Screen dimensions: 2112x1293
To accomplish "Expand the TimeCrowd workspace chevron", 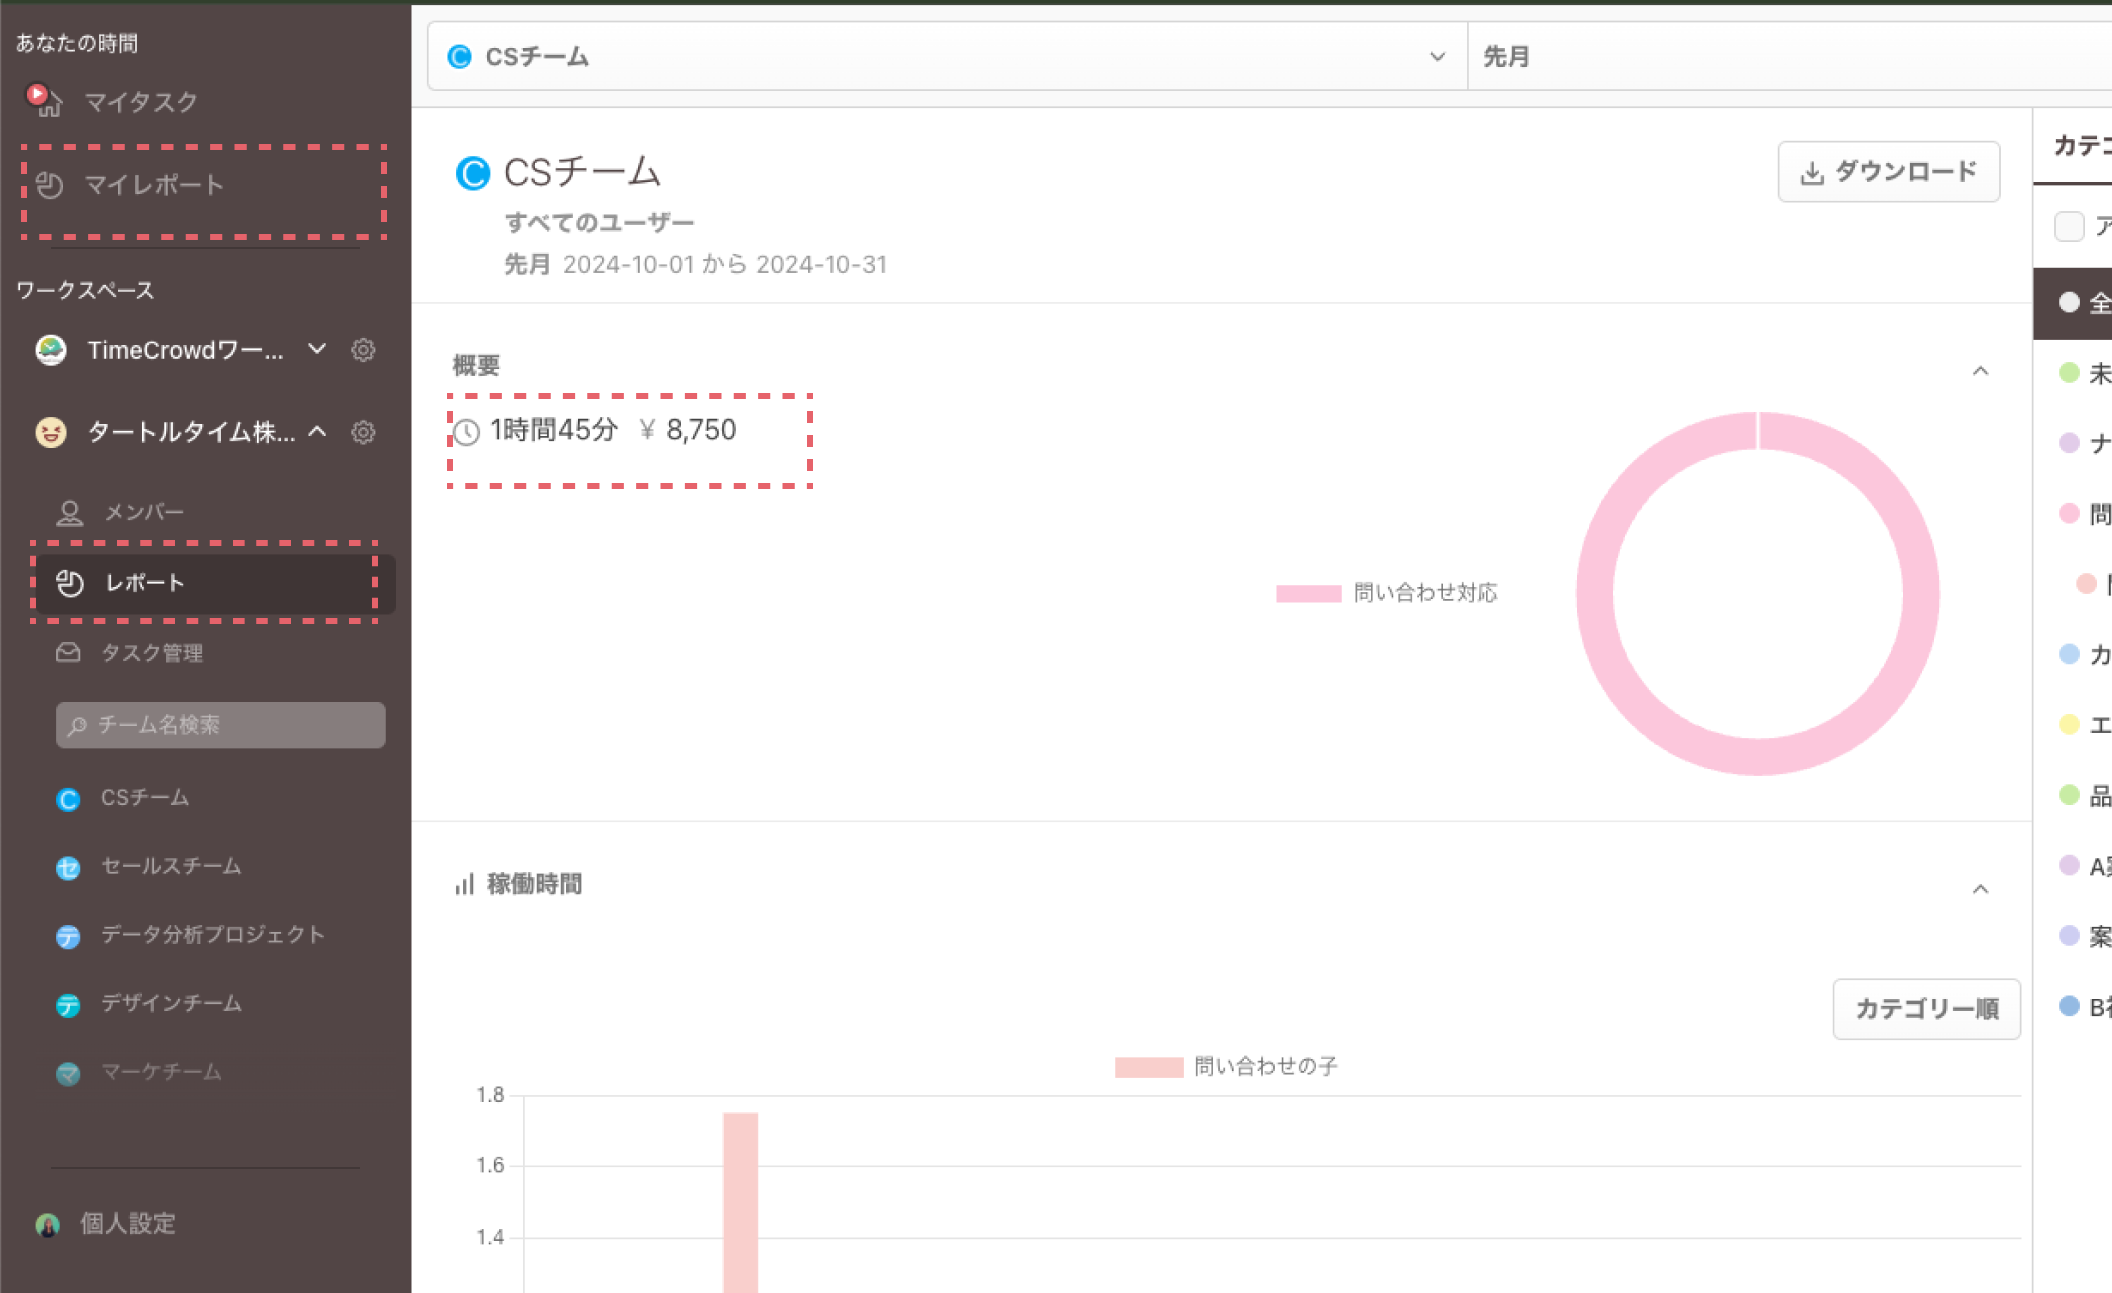I will (317, 349).
